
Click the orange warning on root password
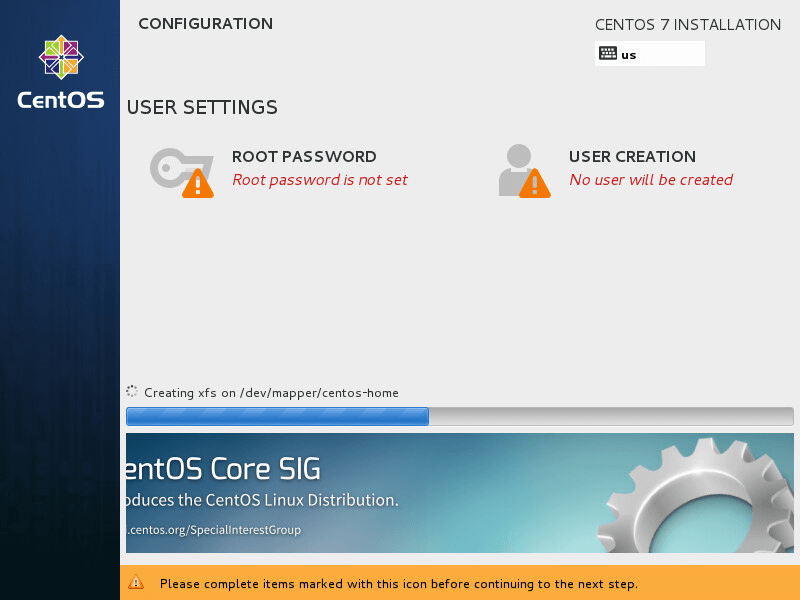coord(198,183)
